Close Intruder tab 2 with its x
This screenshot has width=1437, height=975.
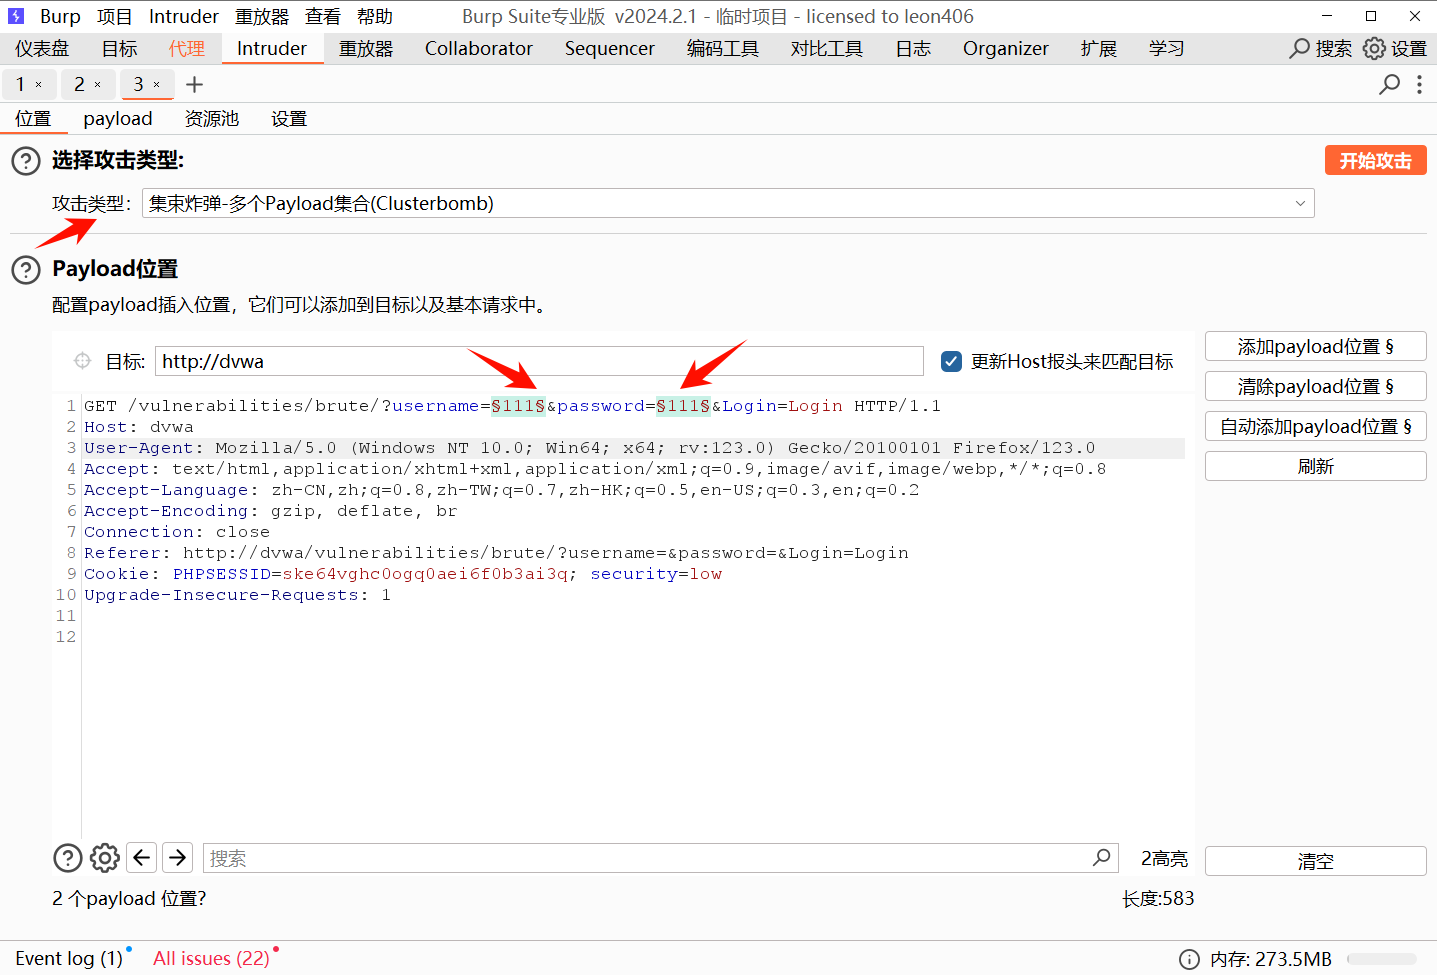coord(98,85)
